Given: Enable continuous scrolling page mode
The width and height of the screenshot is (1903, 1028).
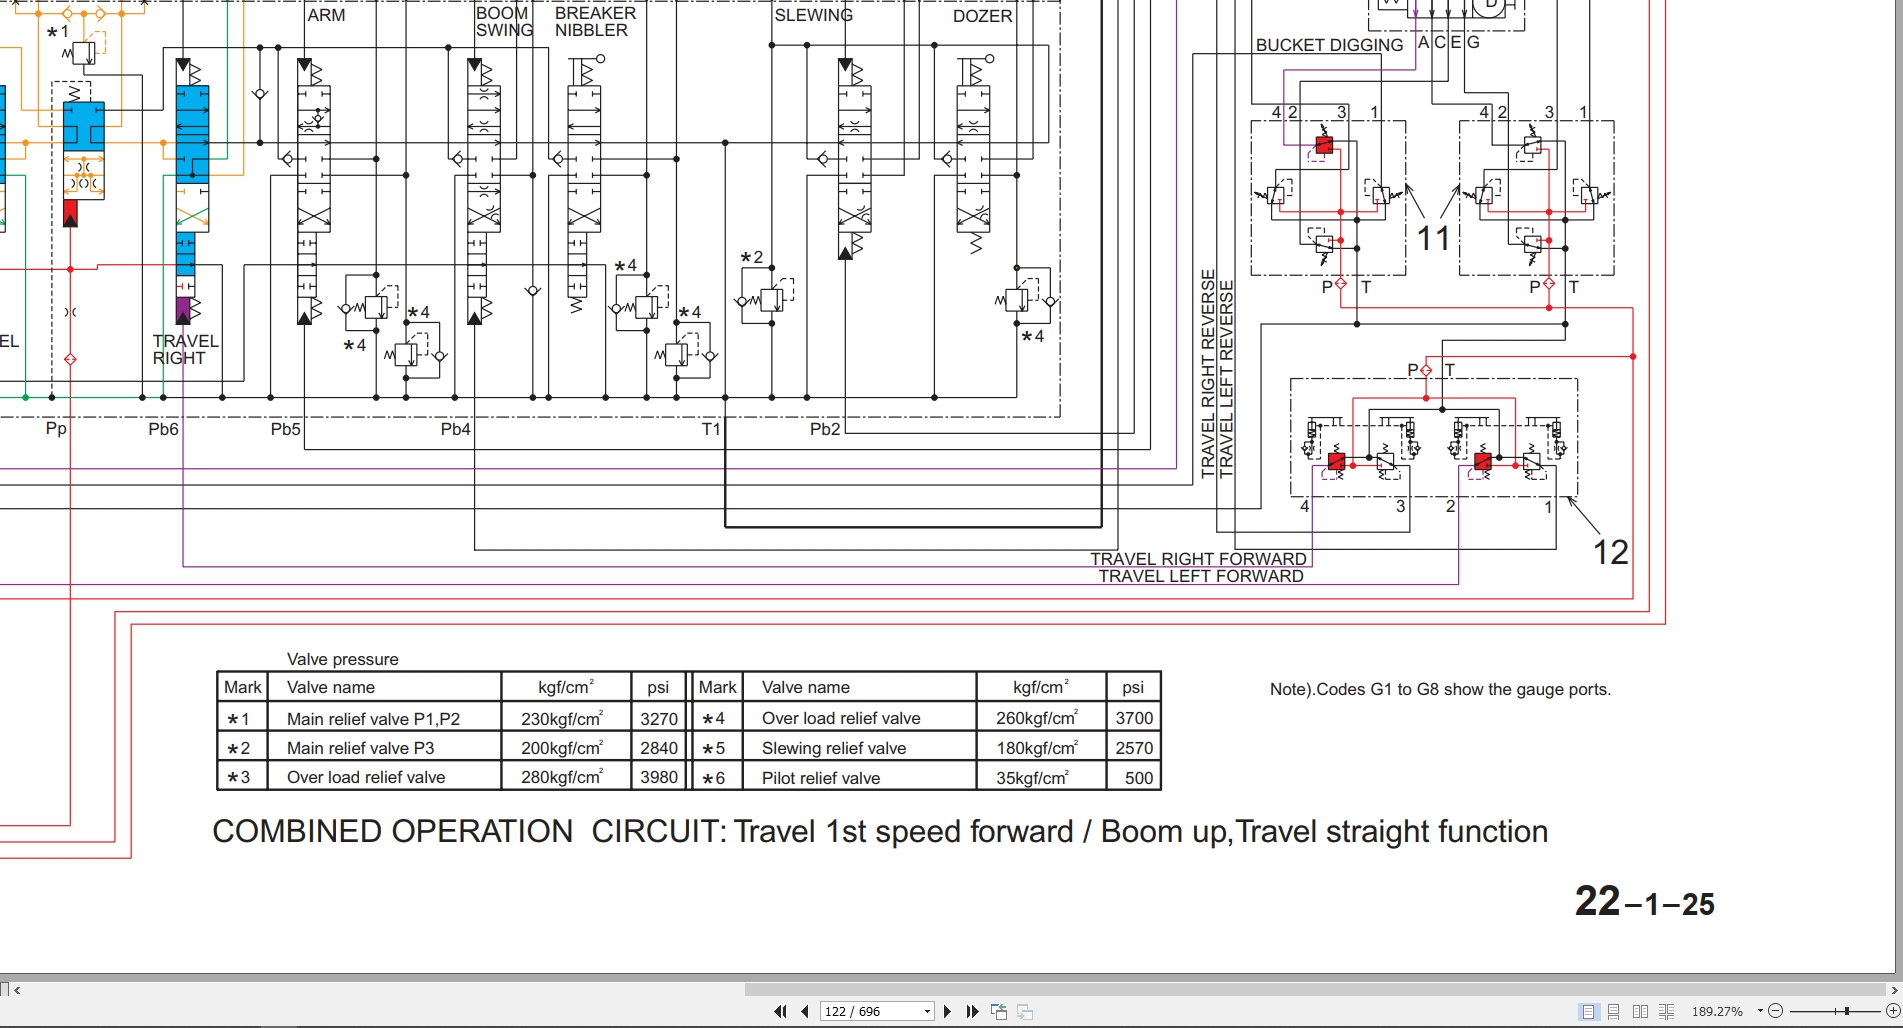Looking at the screenshot, I should (1614, 1012).
